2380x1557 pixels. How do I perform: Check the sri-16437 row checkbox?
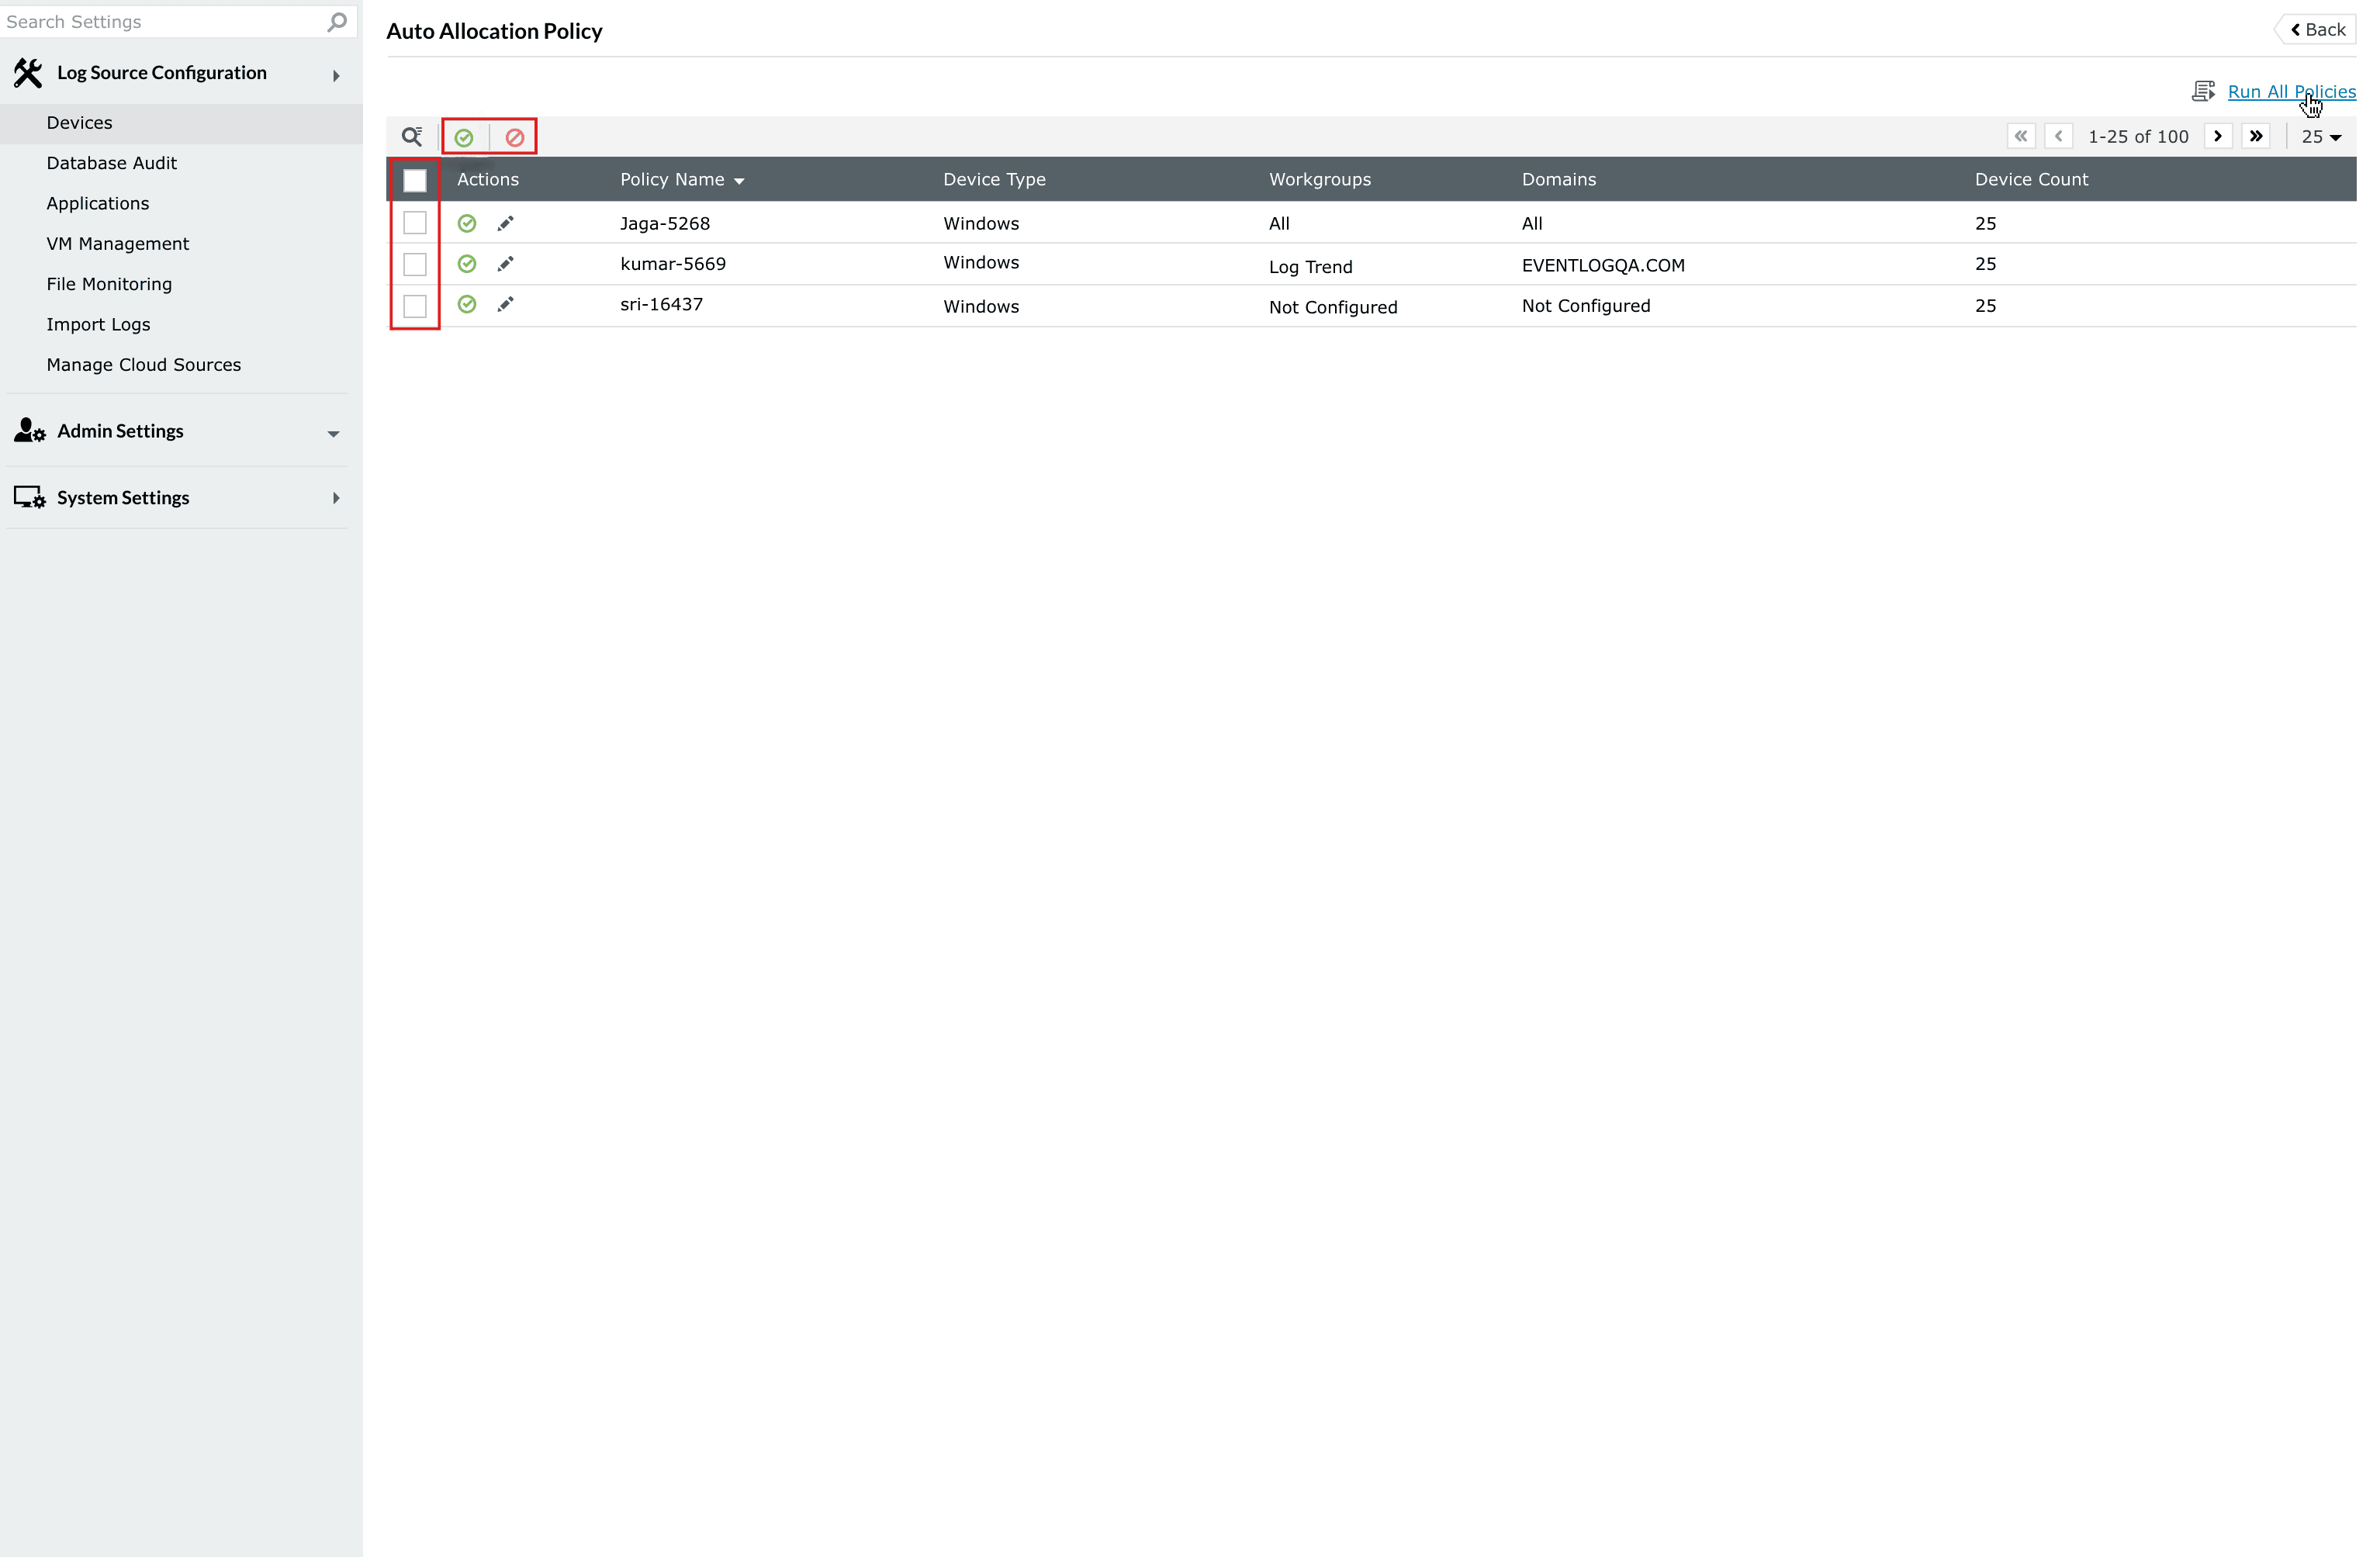point(415,306)
